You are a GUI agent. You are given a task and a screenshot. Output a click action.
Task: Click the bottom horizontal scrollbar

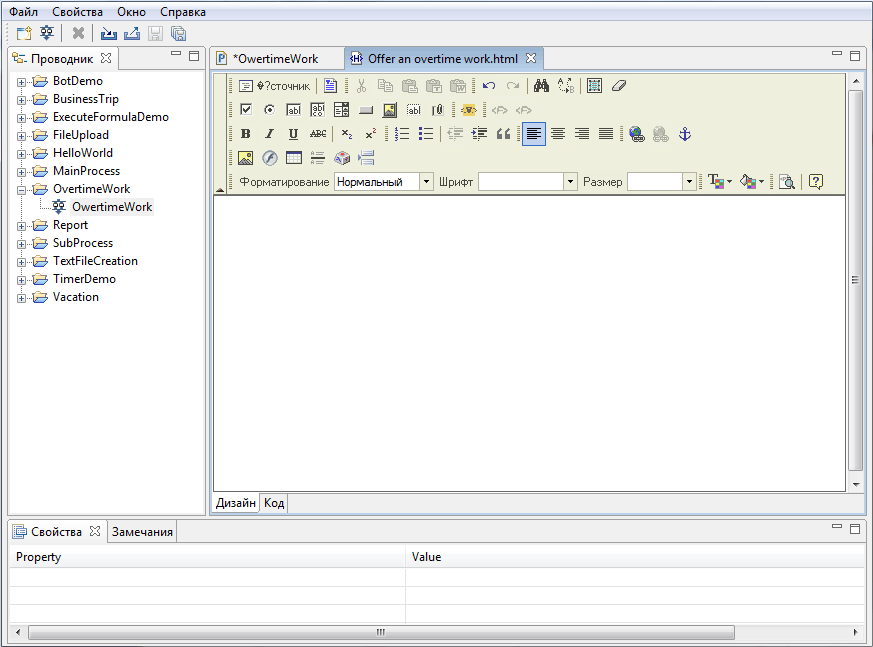point(380,632)
